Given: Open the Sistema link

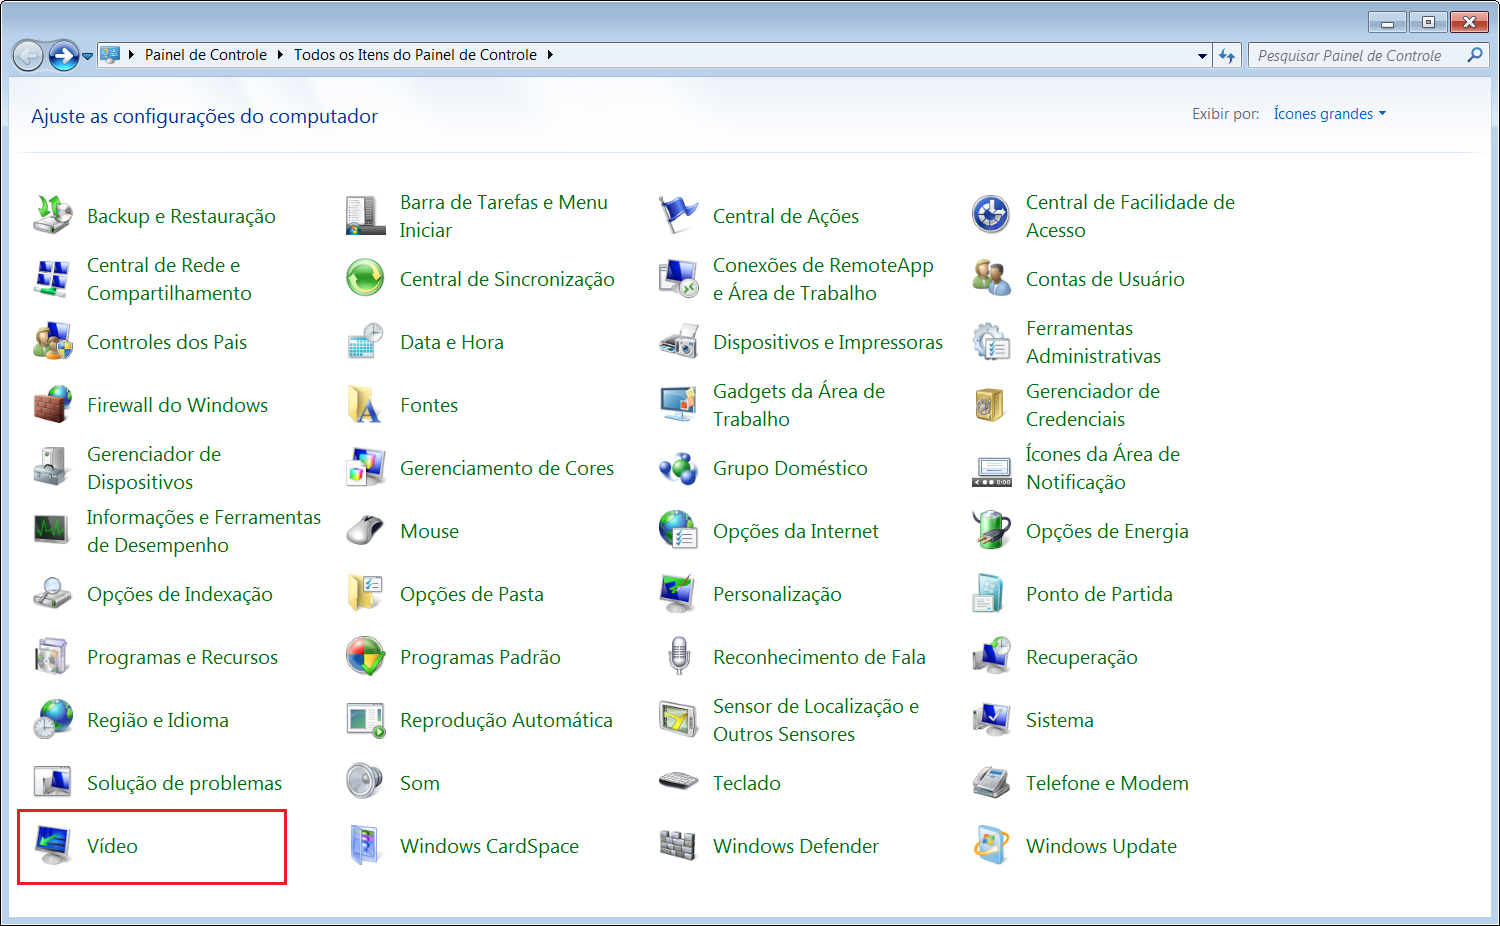Looking at the screenshot, I should click(x=1060, y=720).
